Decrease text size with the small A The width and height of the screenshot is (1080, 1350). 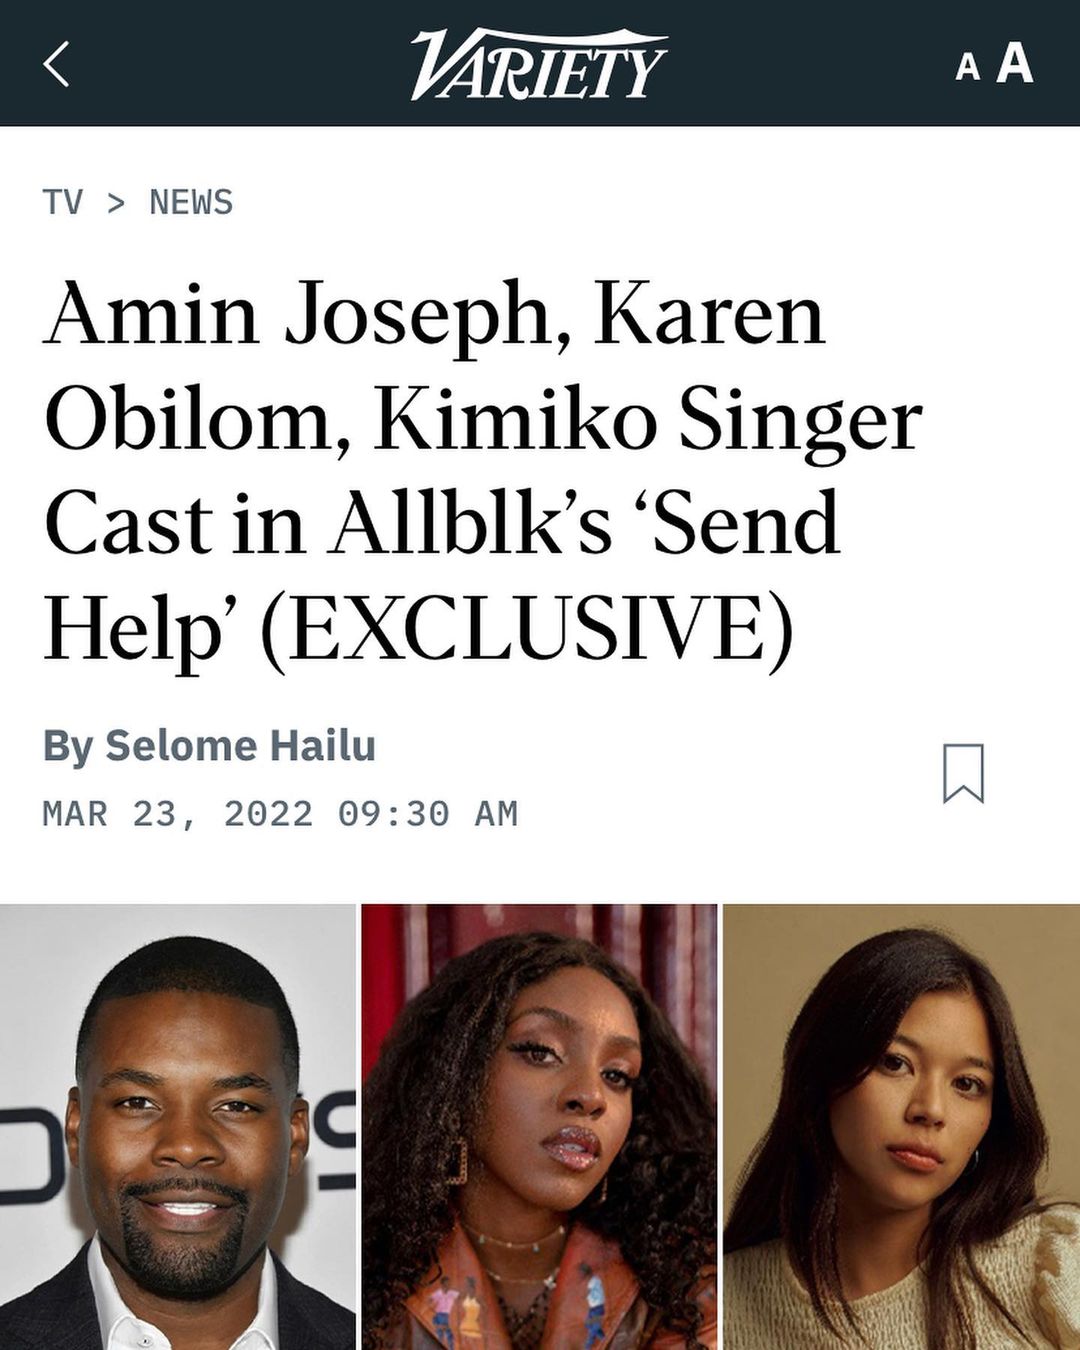click(967, 67)
